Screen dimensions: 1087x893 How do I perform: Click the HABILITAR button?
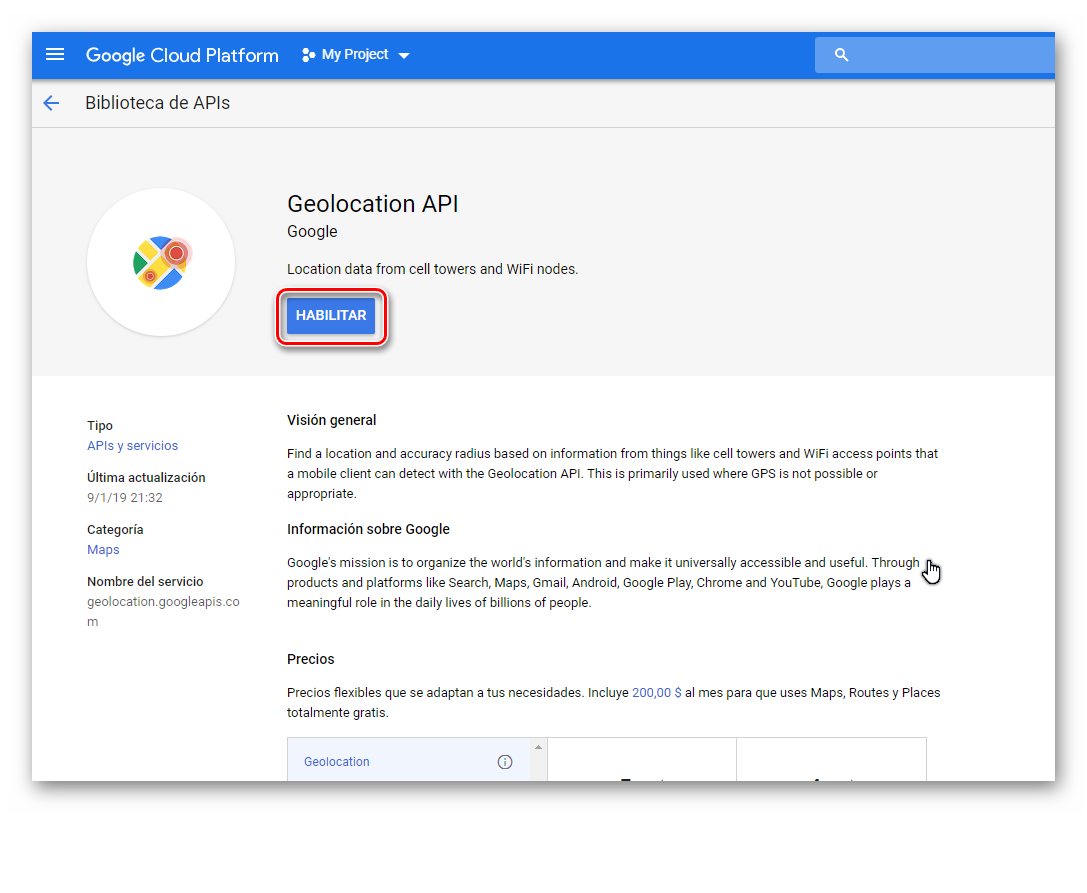331,316
